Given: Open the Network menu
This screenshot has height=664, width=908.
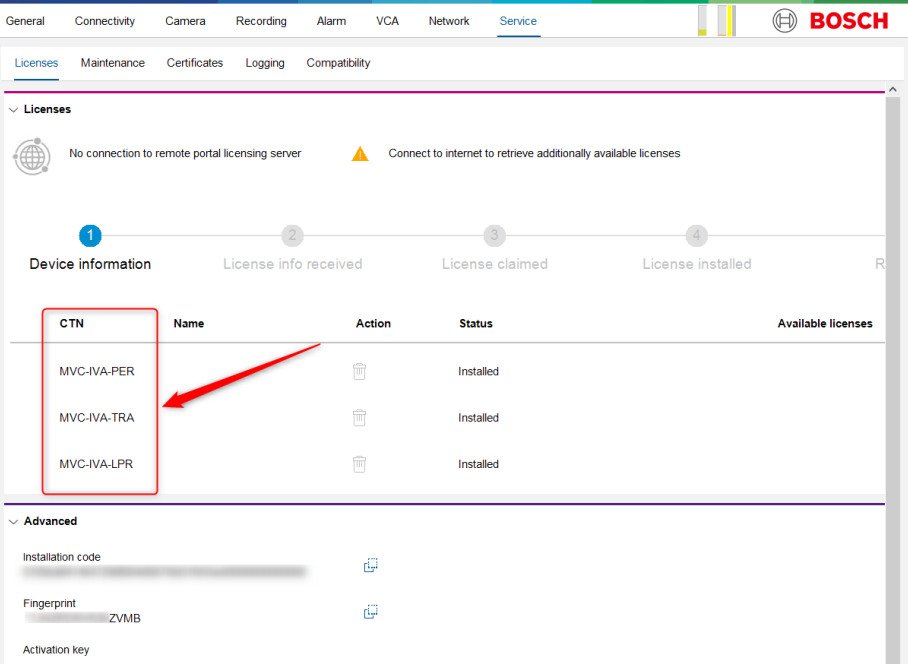Looking at the screenshot, I should (x=449, y=21).
